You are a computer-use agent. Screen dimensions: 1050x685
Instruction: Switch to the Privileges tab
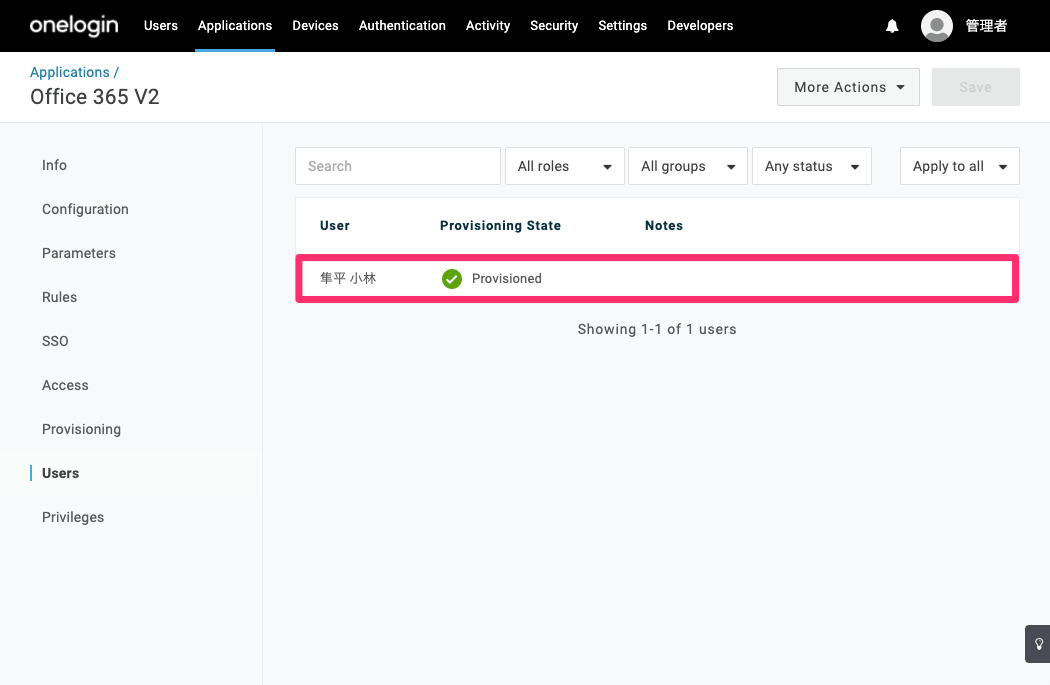click(73, 518)
